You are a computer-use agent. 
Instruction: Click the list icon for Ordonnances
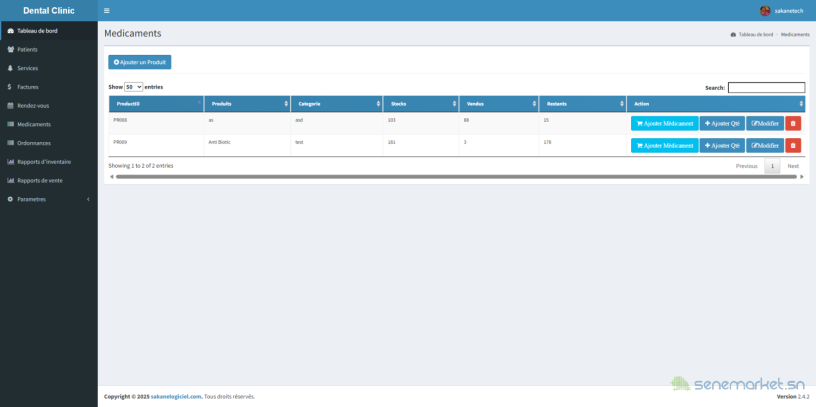tap(10, 143)
